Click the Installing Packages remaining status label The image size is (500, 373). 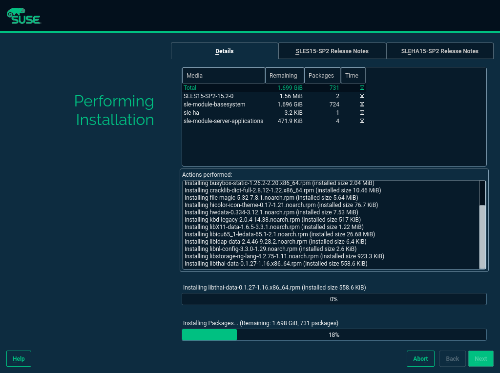(x=260, y=323)
